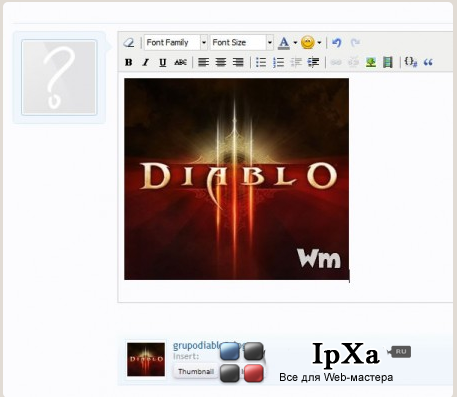The image size is (457, 397).
Task: Select the Diablo image in editor
Action: pyautogui.click(x=236, y=179)
